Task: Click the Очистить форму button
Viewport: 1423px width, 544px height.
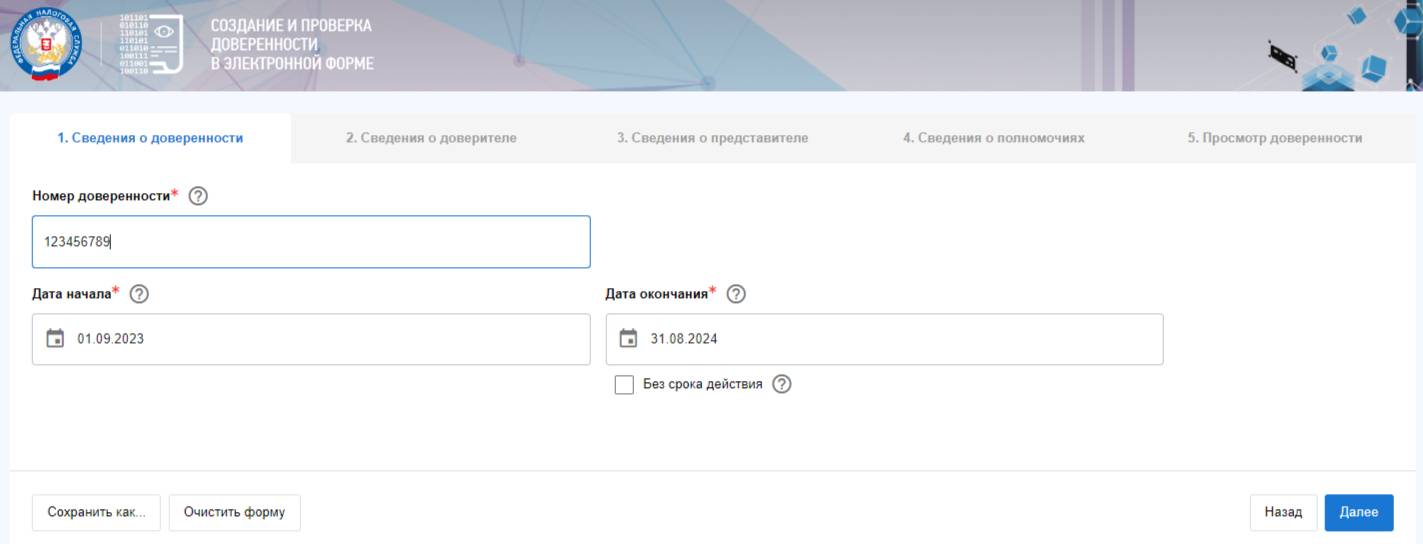Action: tap(234, 512)
